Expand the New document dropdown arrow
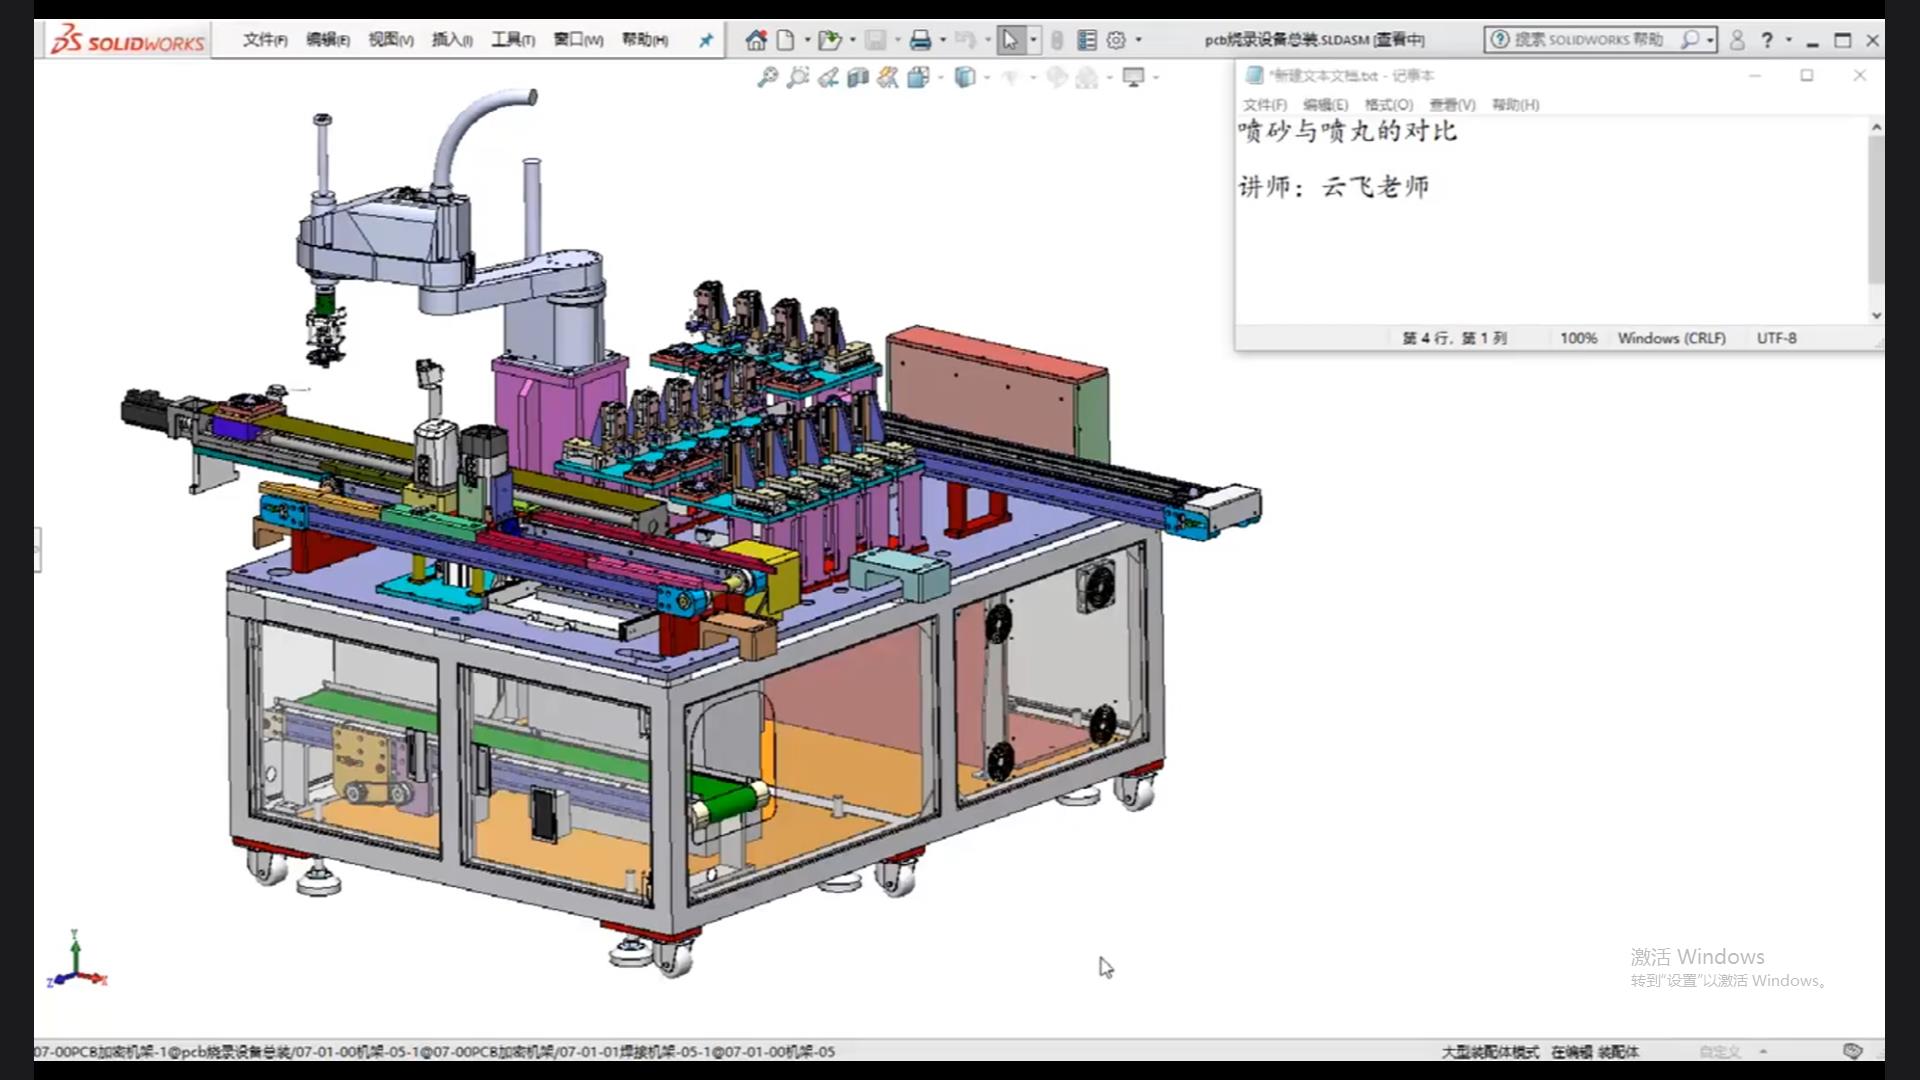The width and height of the screenshot is (1920, 1080). click(x=807, y=40)
